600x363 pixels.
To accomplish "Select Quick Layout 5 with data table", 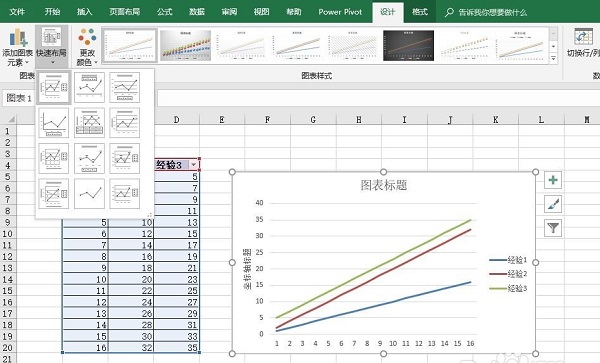I will pyautogui.click(x=89, y=123).
